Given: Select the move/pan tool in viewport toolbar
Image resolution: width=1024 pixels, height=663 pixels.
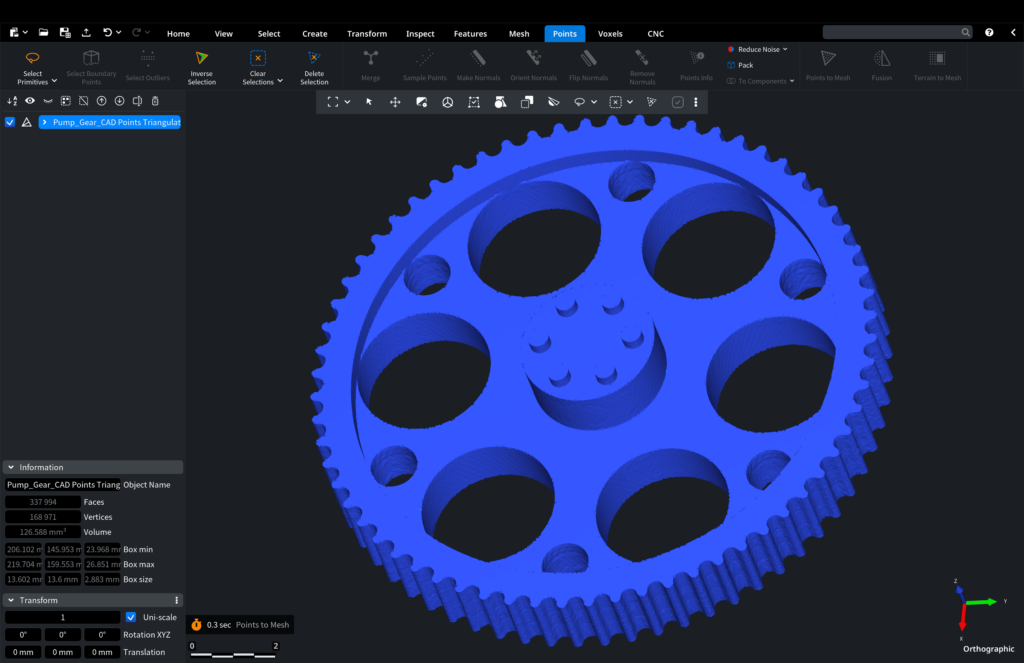Looking at the screenshot, I should 395,102.
